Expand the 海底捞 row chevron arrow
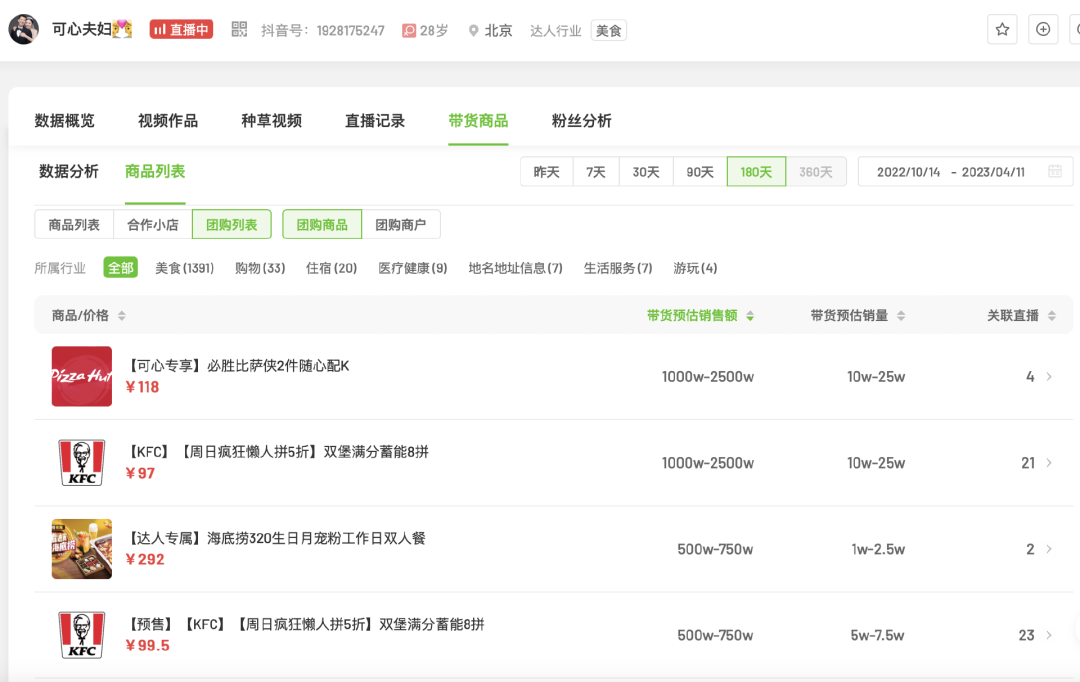The height and width of the screenshot is (682, 1080). 1049,549
